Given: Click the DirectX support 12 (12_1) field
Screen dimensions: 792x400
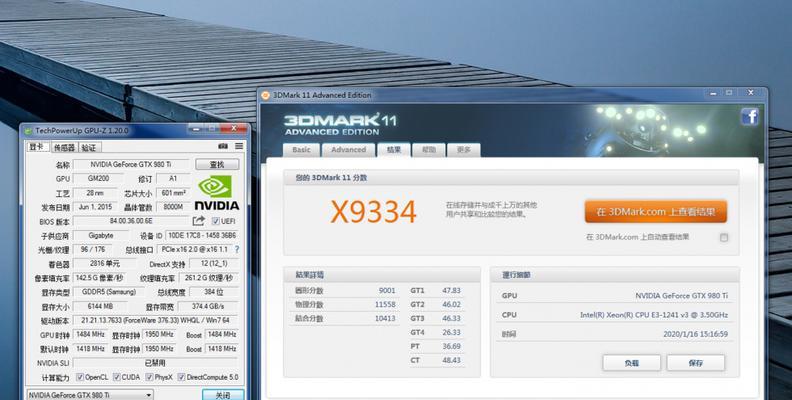Looking at the screenshot, I should 214,264.
